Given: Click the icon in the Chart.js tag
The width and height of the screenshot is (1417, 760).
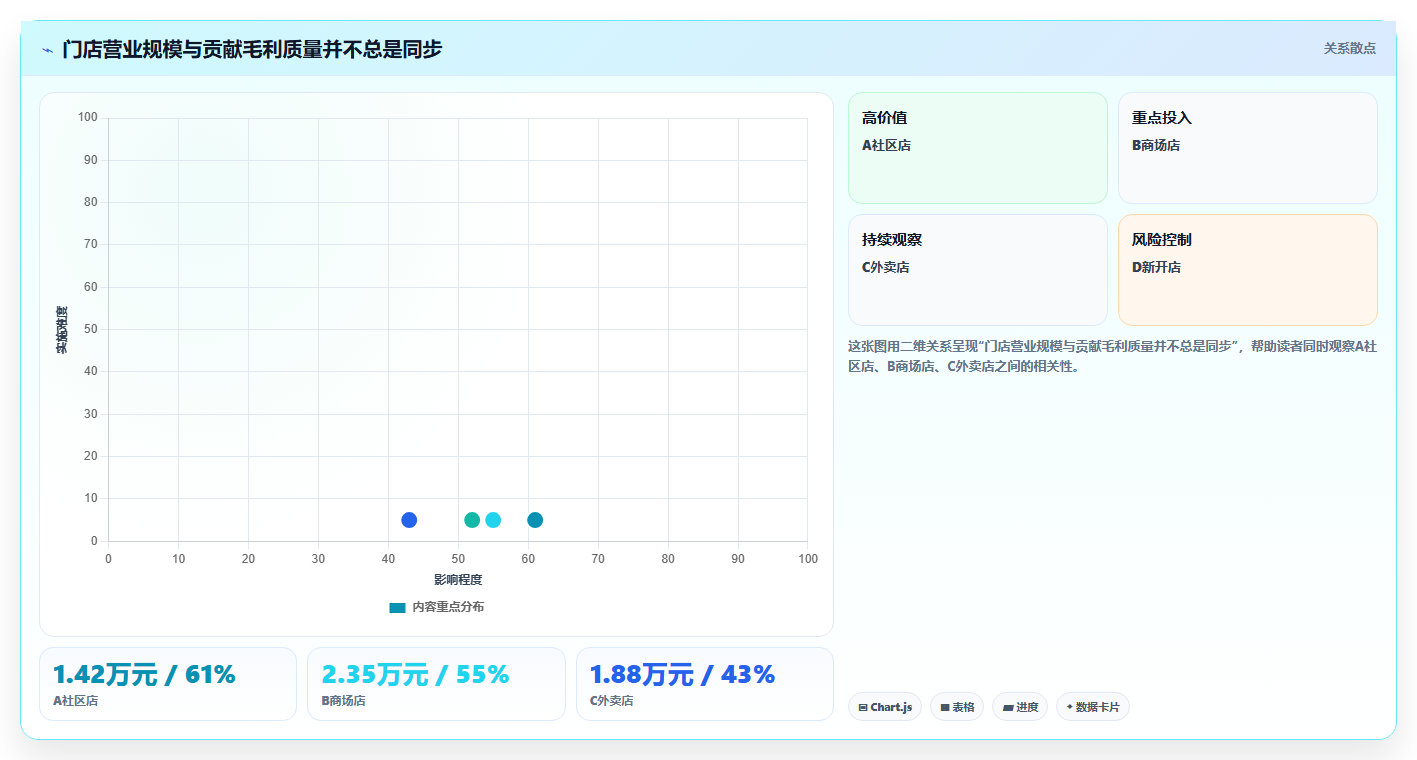Looking at the screenshot, I should (863, 707).
